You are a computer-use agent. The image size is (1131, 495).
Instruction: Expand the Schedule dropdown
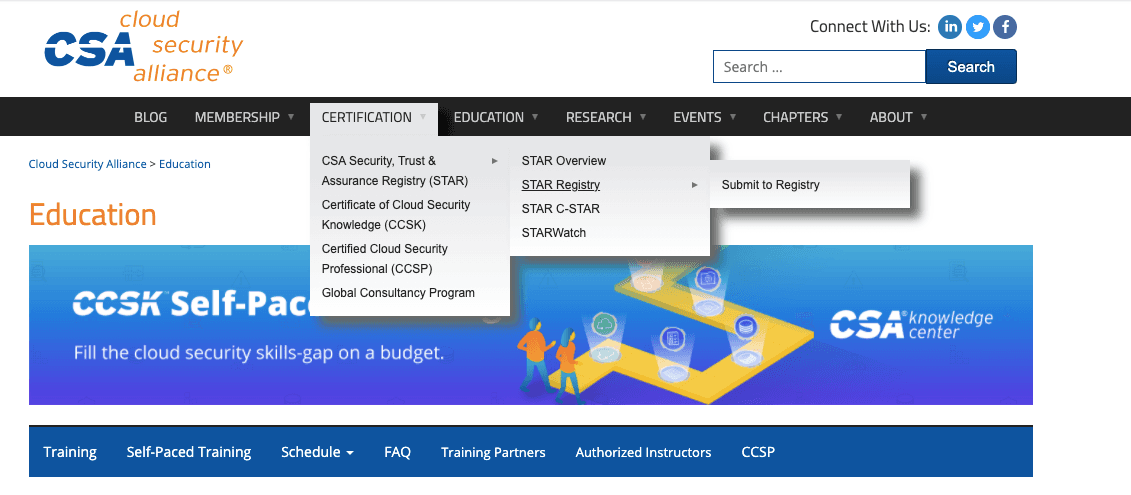(317, 452)
